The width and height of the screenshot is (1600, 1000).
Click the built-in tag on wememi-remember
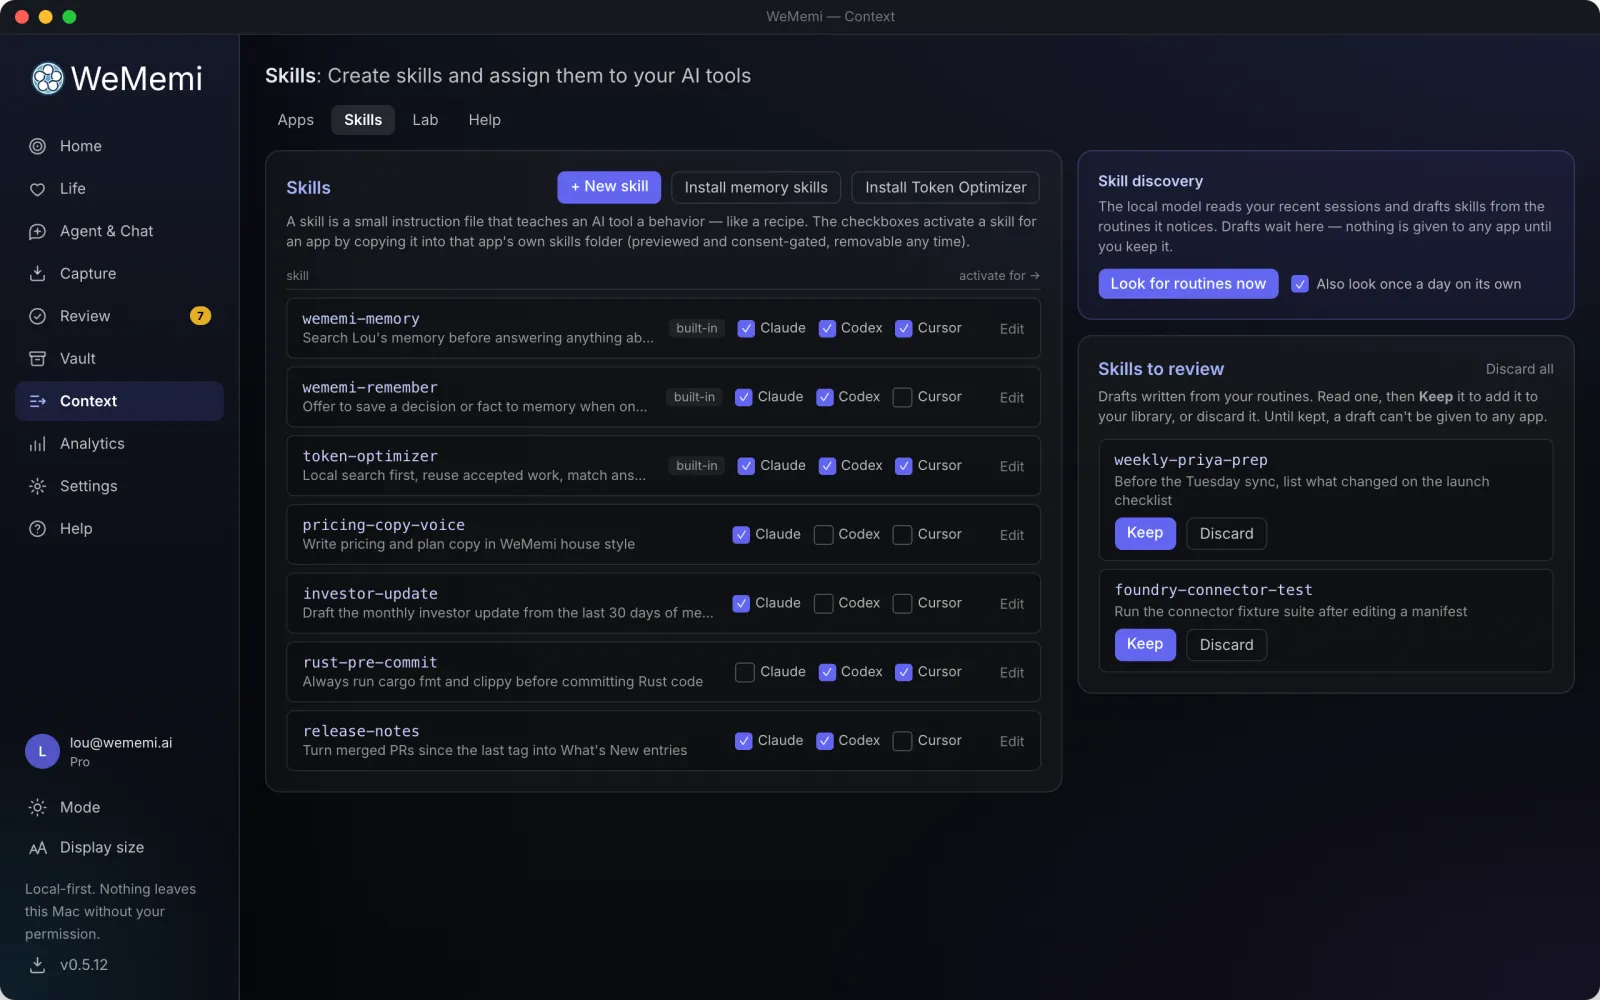tap(694, 397)
